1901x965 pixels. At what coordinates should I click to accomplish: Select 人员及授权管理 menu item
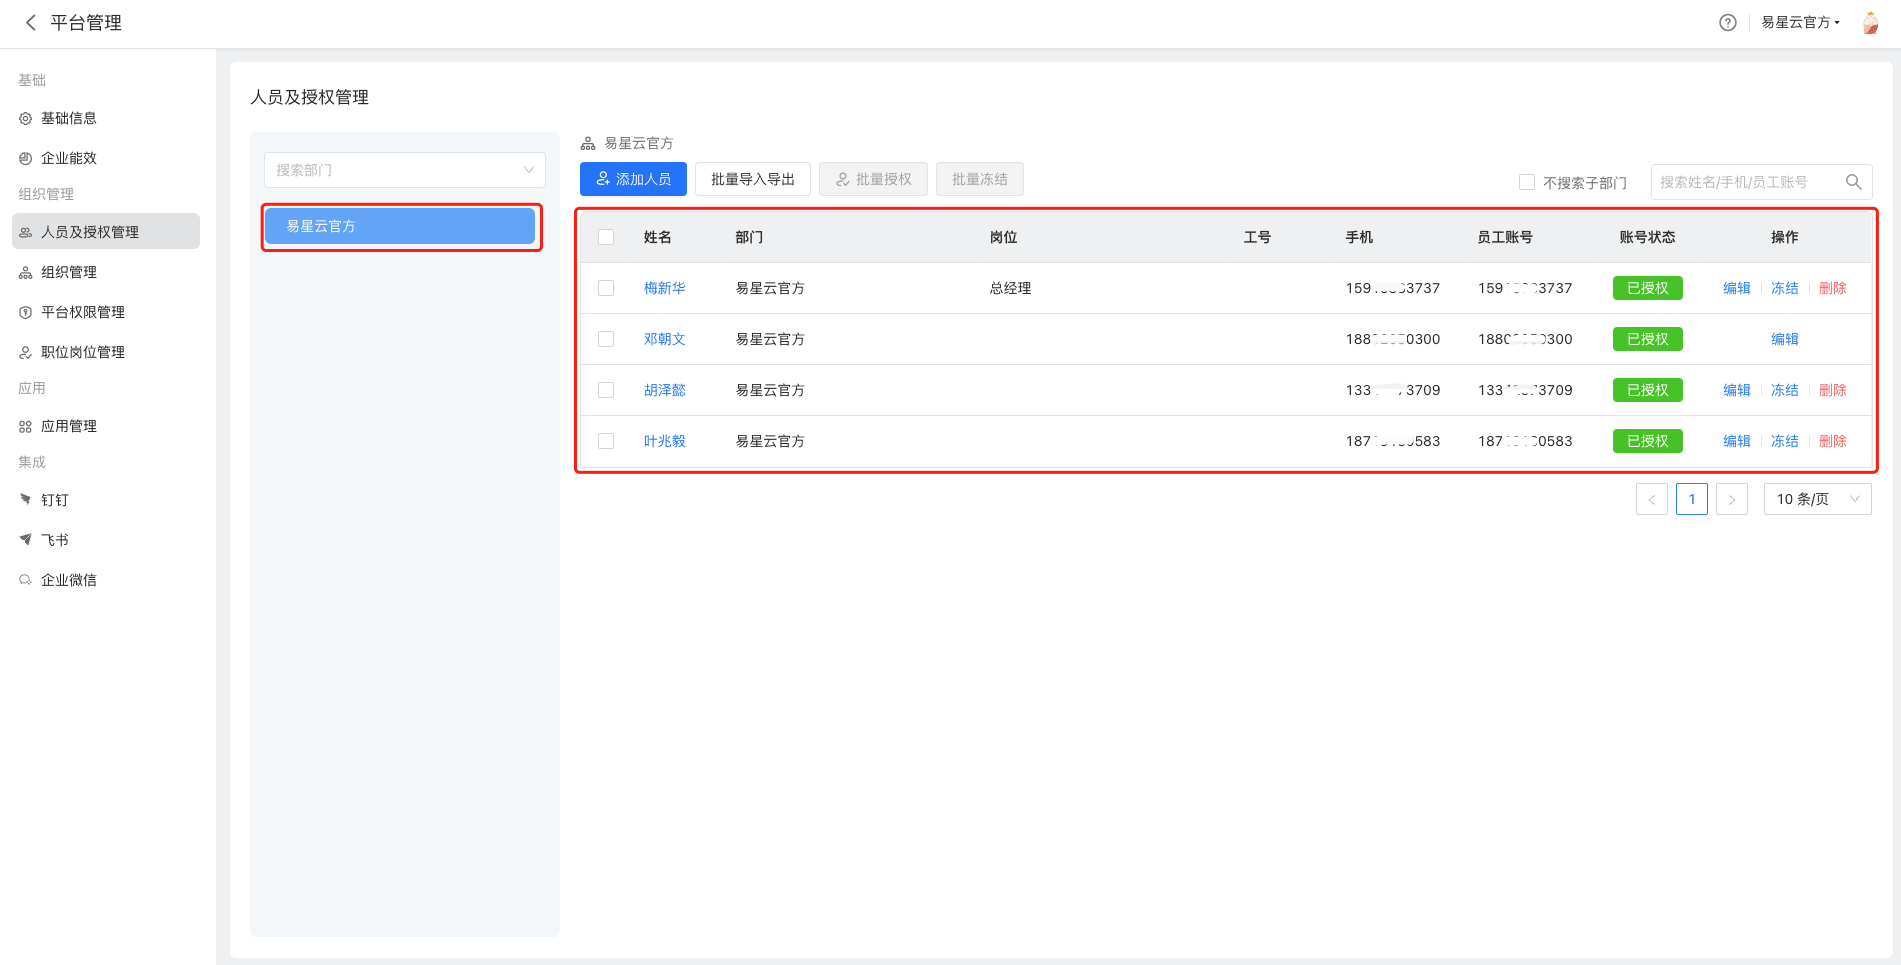[x=106, y=231]
